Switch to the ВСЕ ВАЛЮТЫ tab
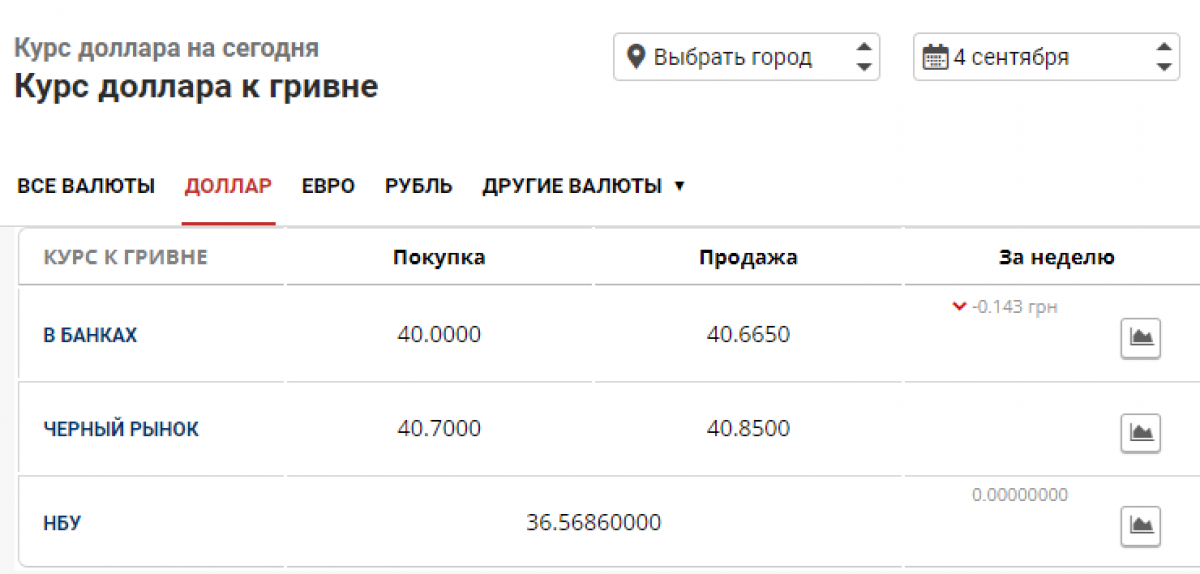 (86, 186)
